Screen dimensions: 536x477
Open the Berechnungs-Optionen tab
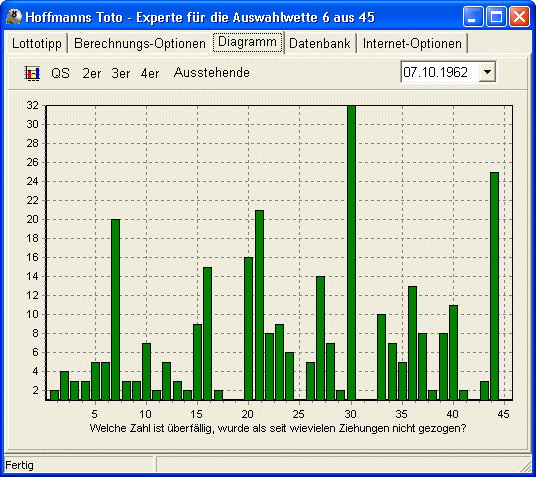click(x=140, y=43)
